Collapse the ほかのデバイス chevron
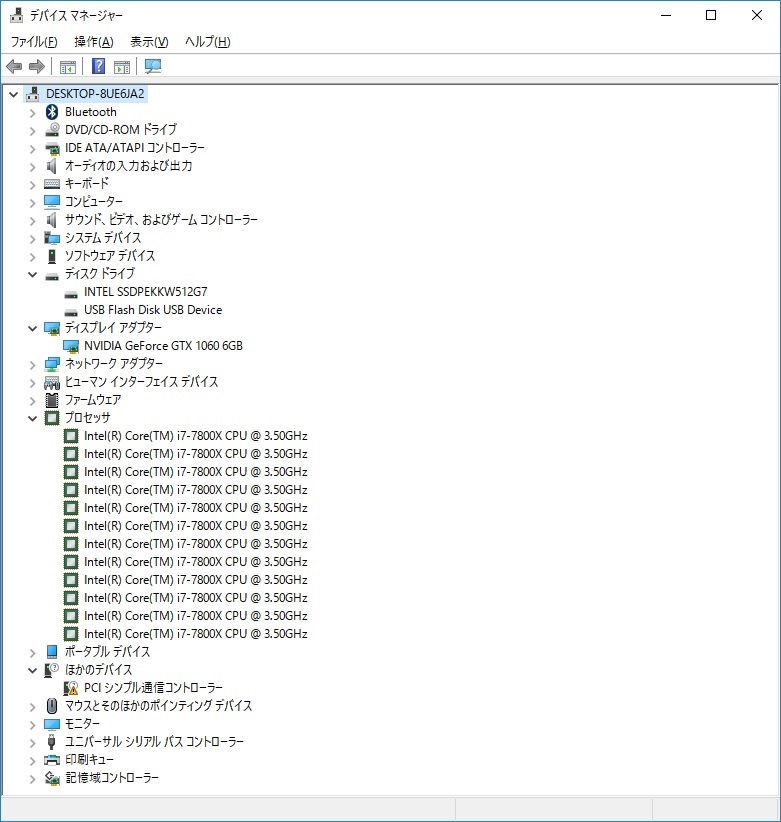 (x=32, y=670)
